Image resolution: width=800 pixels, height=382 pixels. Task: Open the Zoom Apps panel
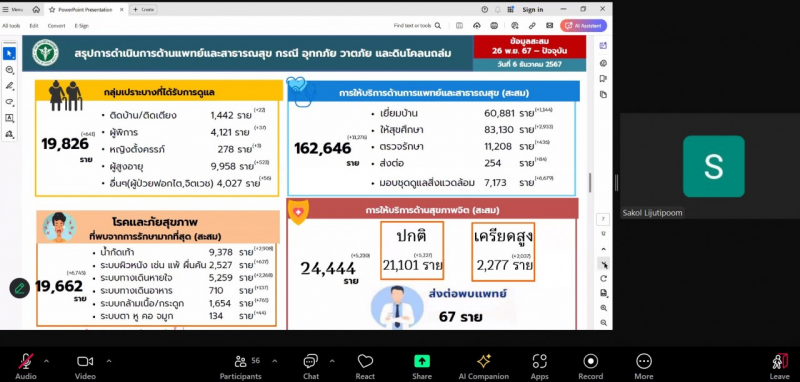[x=539, y=366]
